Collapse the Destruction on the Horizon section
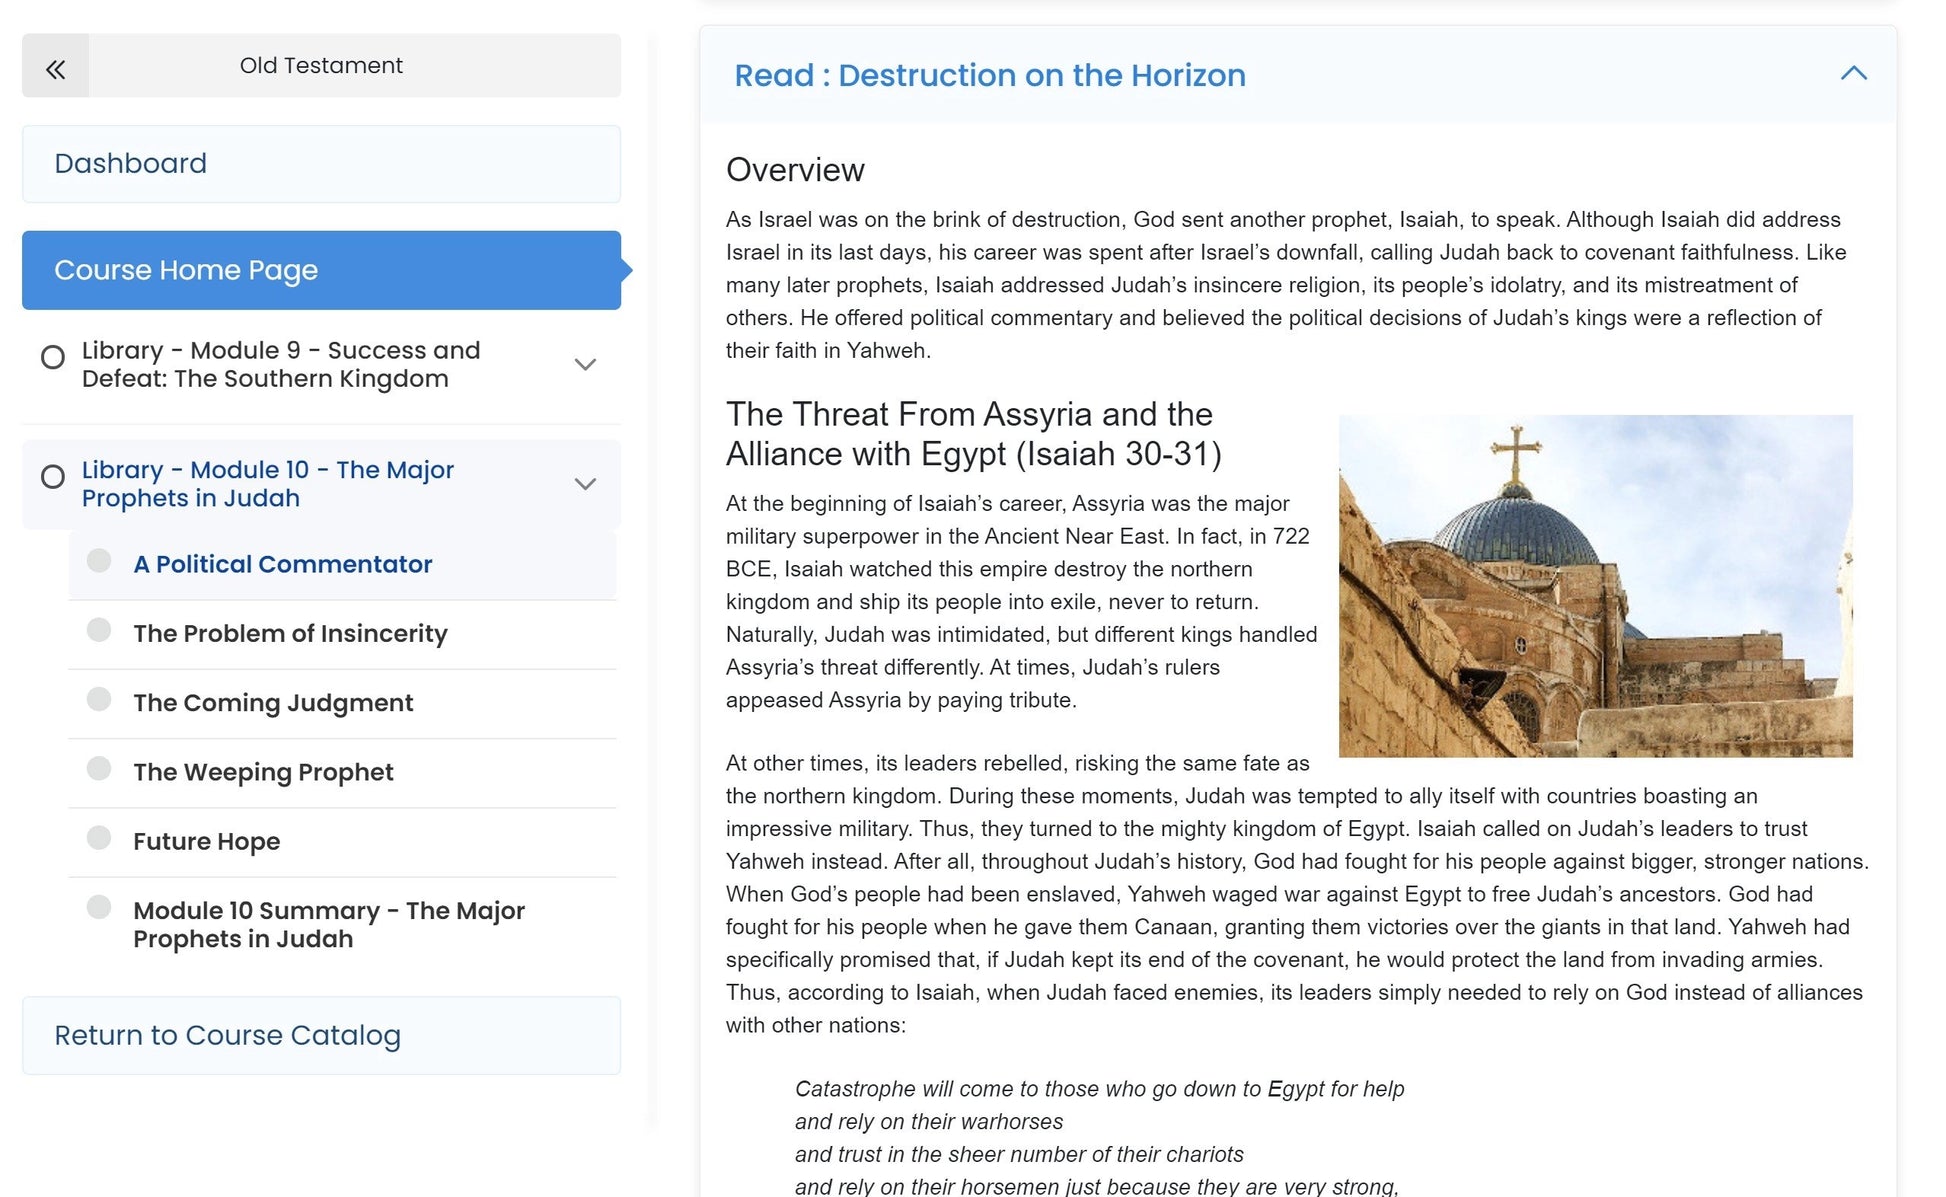Image resolution: width=1946 pixels, height=1197 pixels. pyautogui.click(x=1853, y=74)
